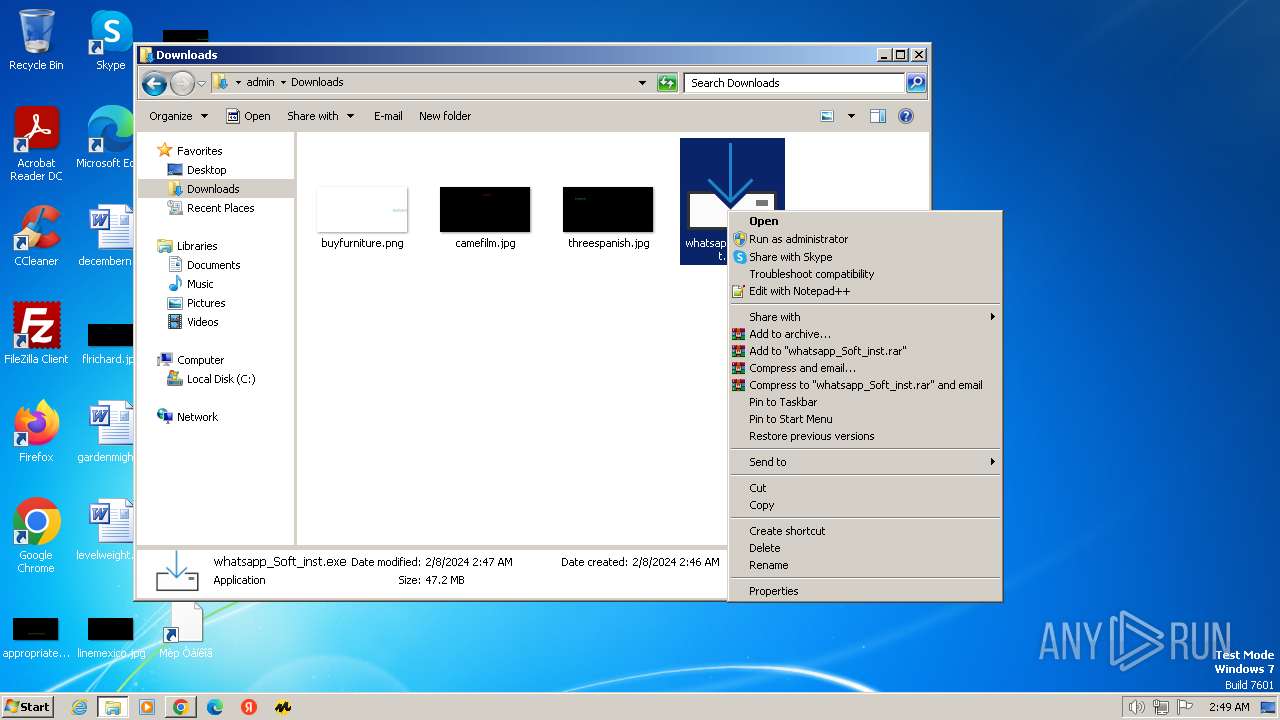Screen dimensions: 1280x720
Task: Click the volume speaker tray icon
Action: pos(1137,707)
